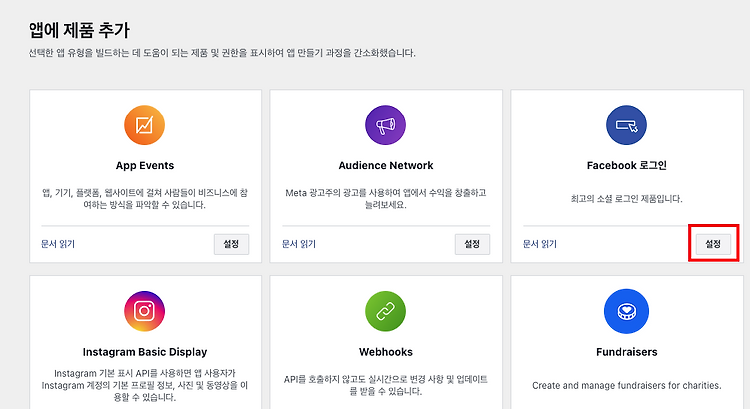Open 문서 읽기 link under Facebook 로그인
Viewport: 750px width, 409px height.
[540, 244]
